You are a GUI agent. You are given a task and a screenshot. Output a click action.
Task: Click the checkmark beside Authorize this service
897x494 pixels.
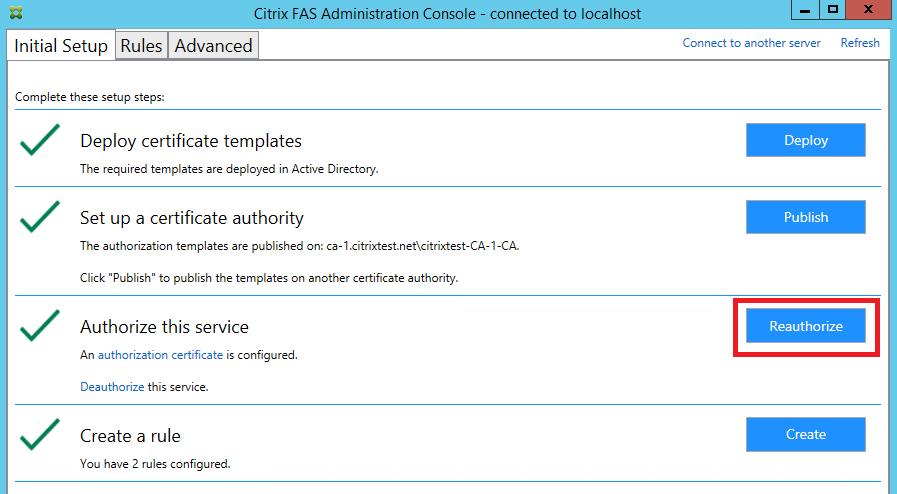(40, 326)
